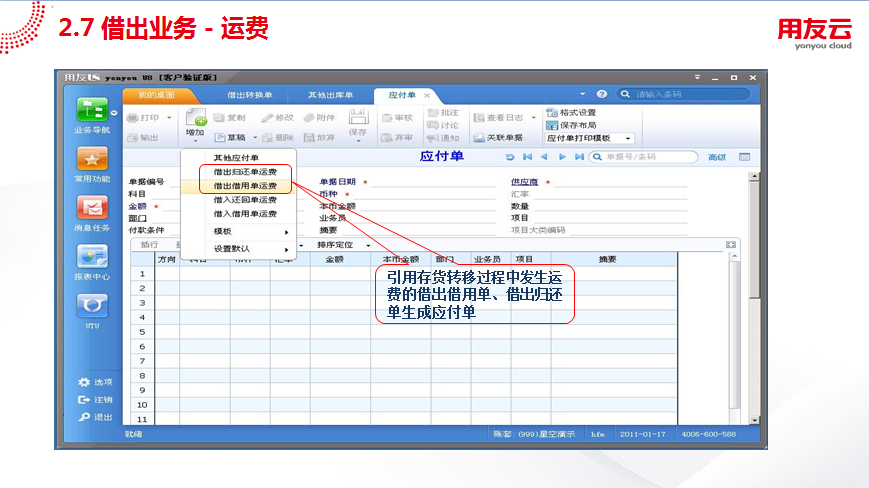The height and width of the screenshot is (488, 869).
Task: Expand the 增加 dropdown arrow
Action: point(195,141)
